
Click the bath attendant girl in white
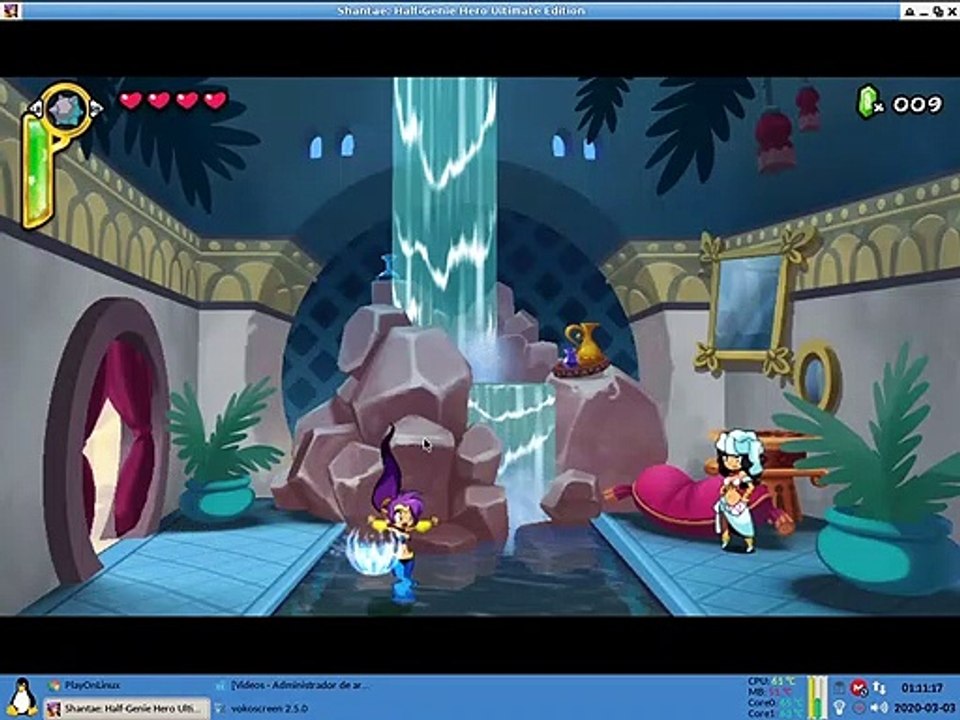[739, 490]
